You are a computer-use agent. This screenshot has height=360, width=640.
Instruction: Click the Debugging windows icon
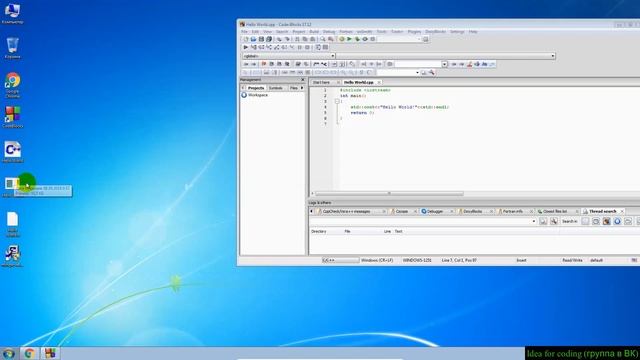pos(318,47)
